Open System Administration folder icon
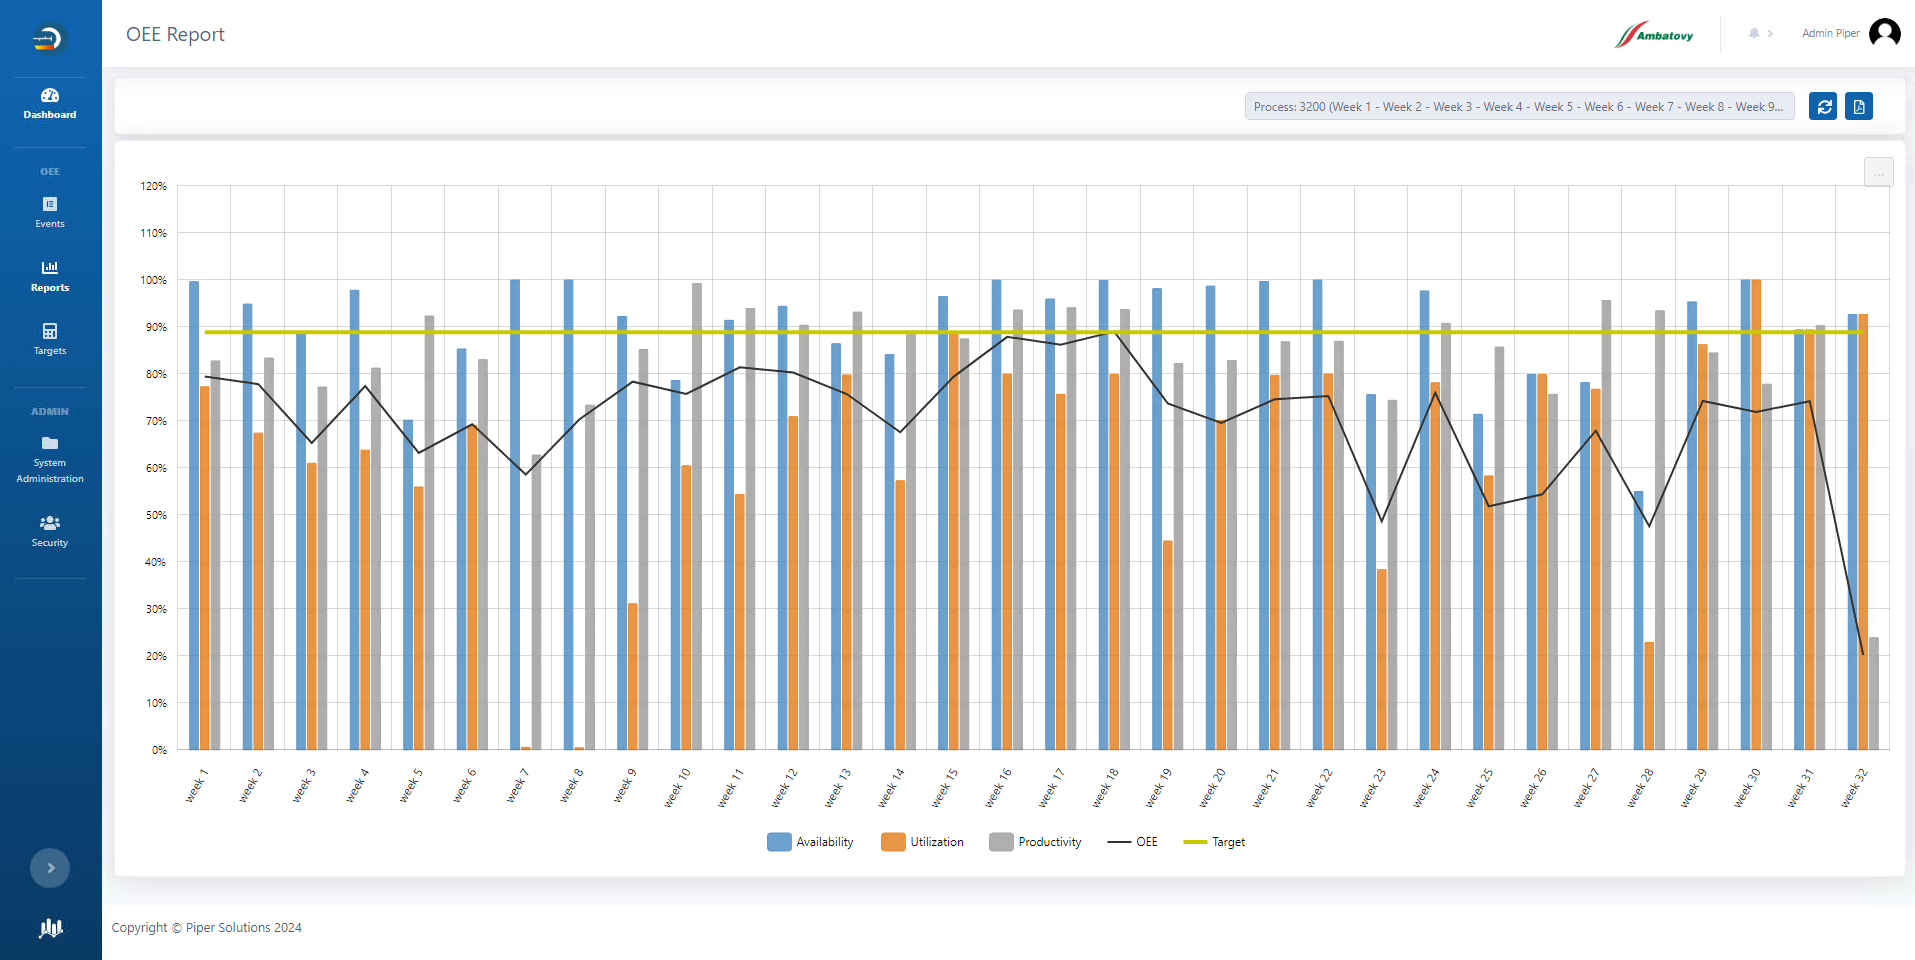Screen dimensions: 1915x960 tap(50, 443)
